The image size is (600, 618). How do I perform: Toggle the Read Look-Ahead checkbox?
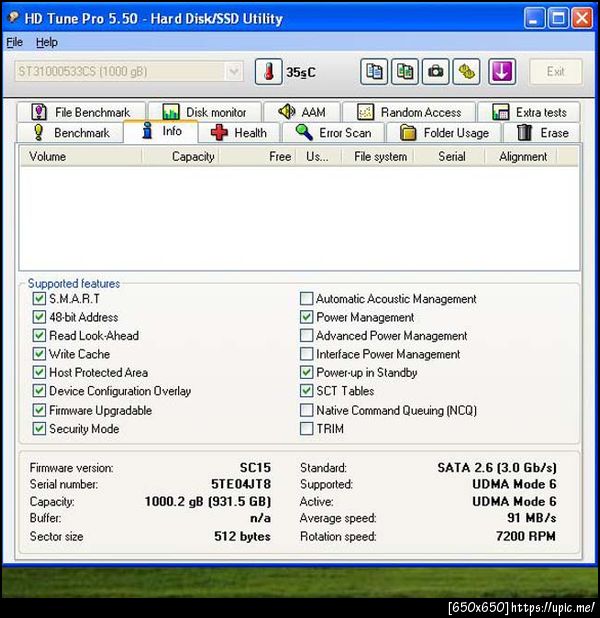(x=39, y=335)
